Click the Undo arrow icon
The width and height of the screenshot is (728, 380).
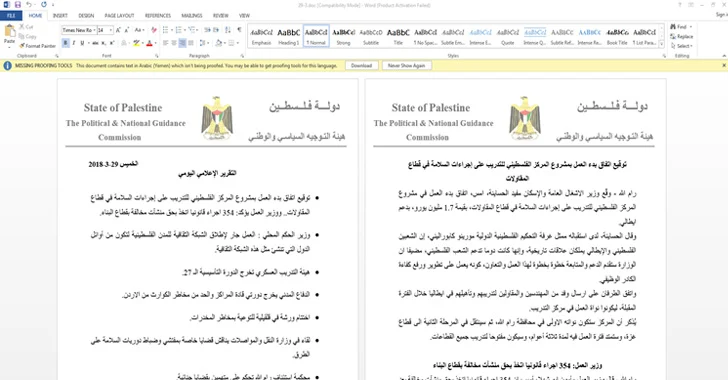(29, 5)
